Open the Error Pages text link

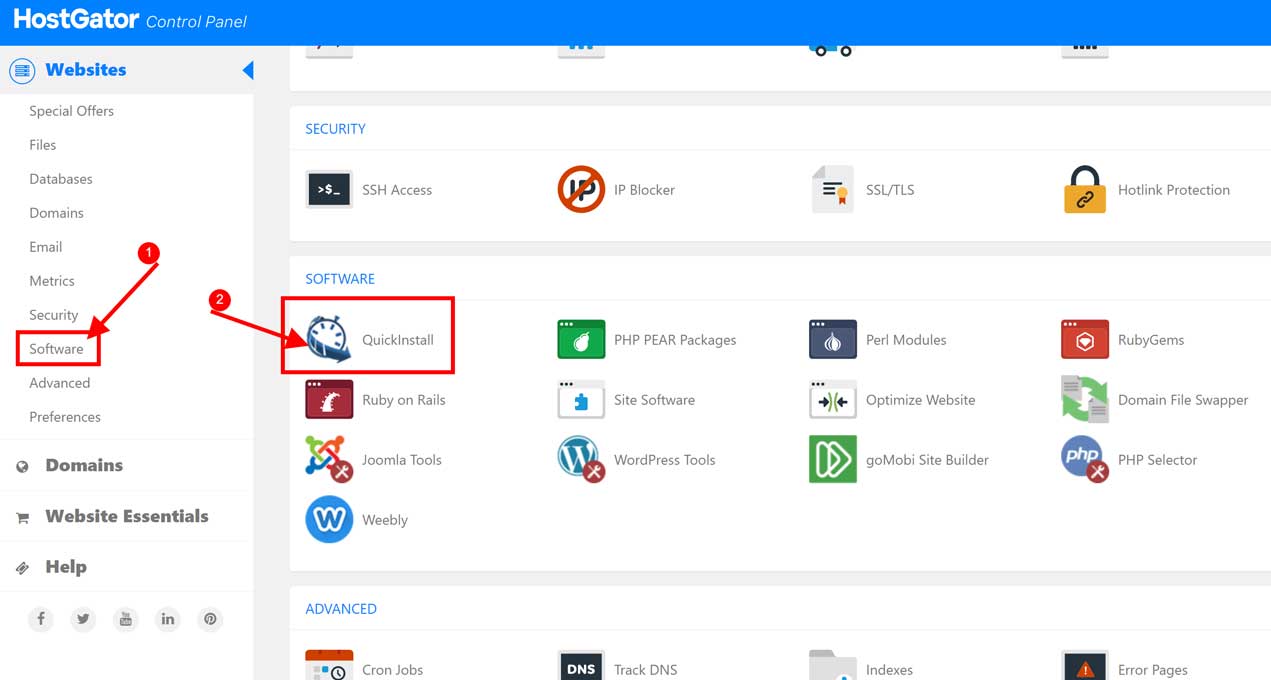click(1153, 670)
